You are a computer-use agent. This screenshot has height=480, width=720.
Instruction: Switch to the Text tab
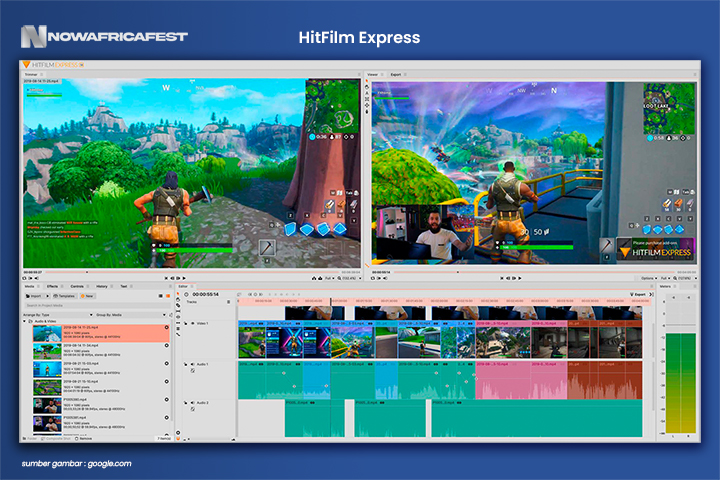tap(124, 286)
